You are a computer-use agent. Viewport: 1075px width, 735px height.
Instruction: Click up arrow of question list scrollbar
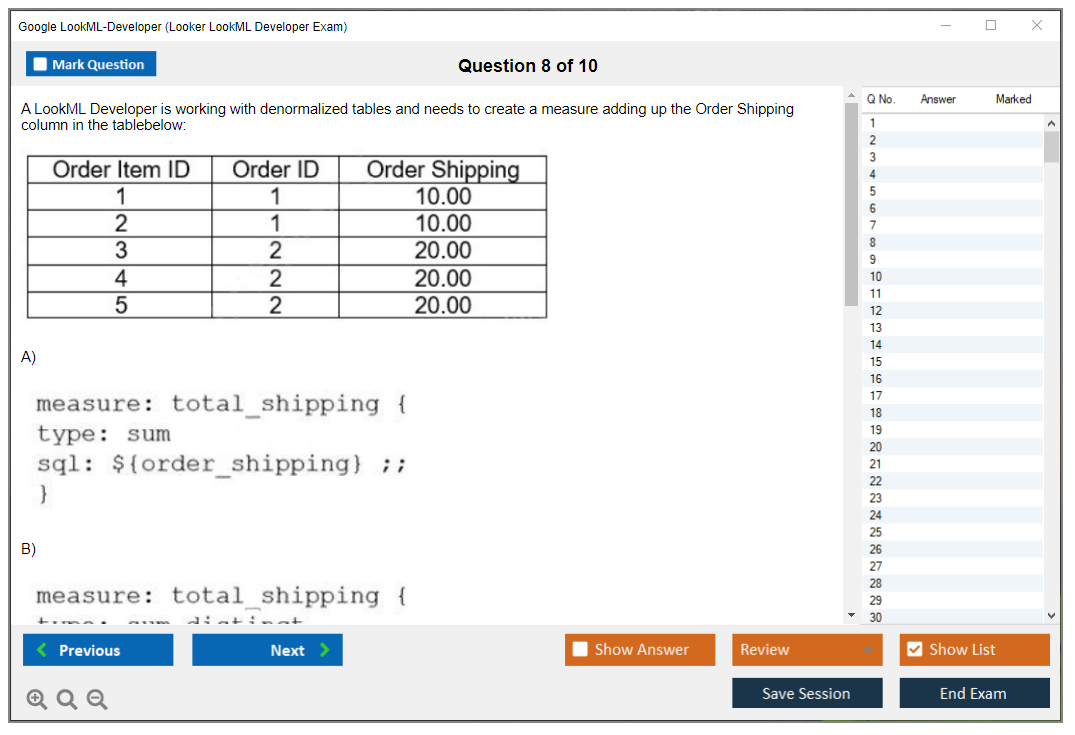tap(1051, 122)
